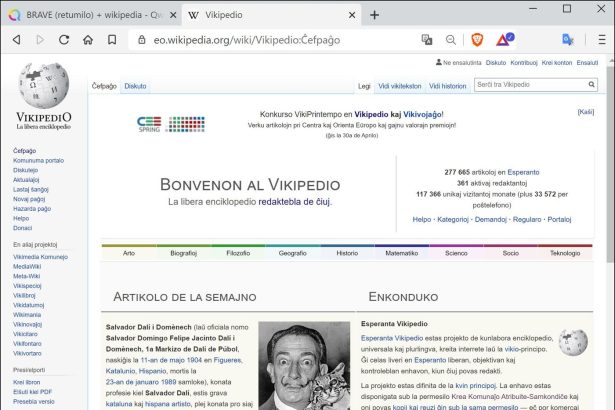This screenshot has height=410, width=615.
Task: Click the Portaloj link under the statistics
Action: 559,220
